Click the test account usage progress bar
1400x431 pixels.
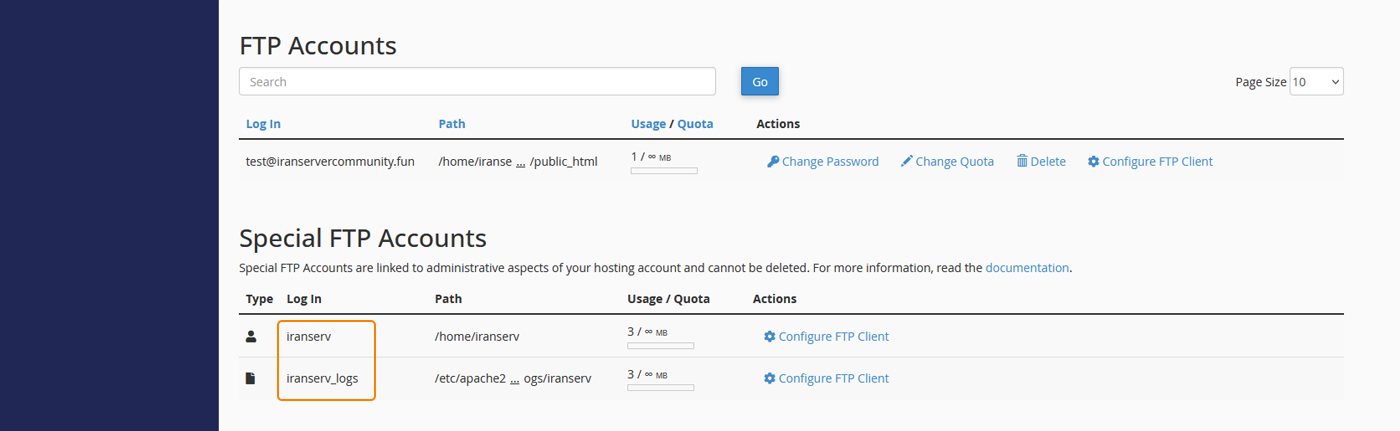tap(663, 171)
